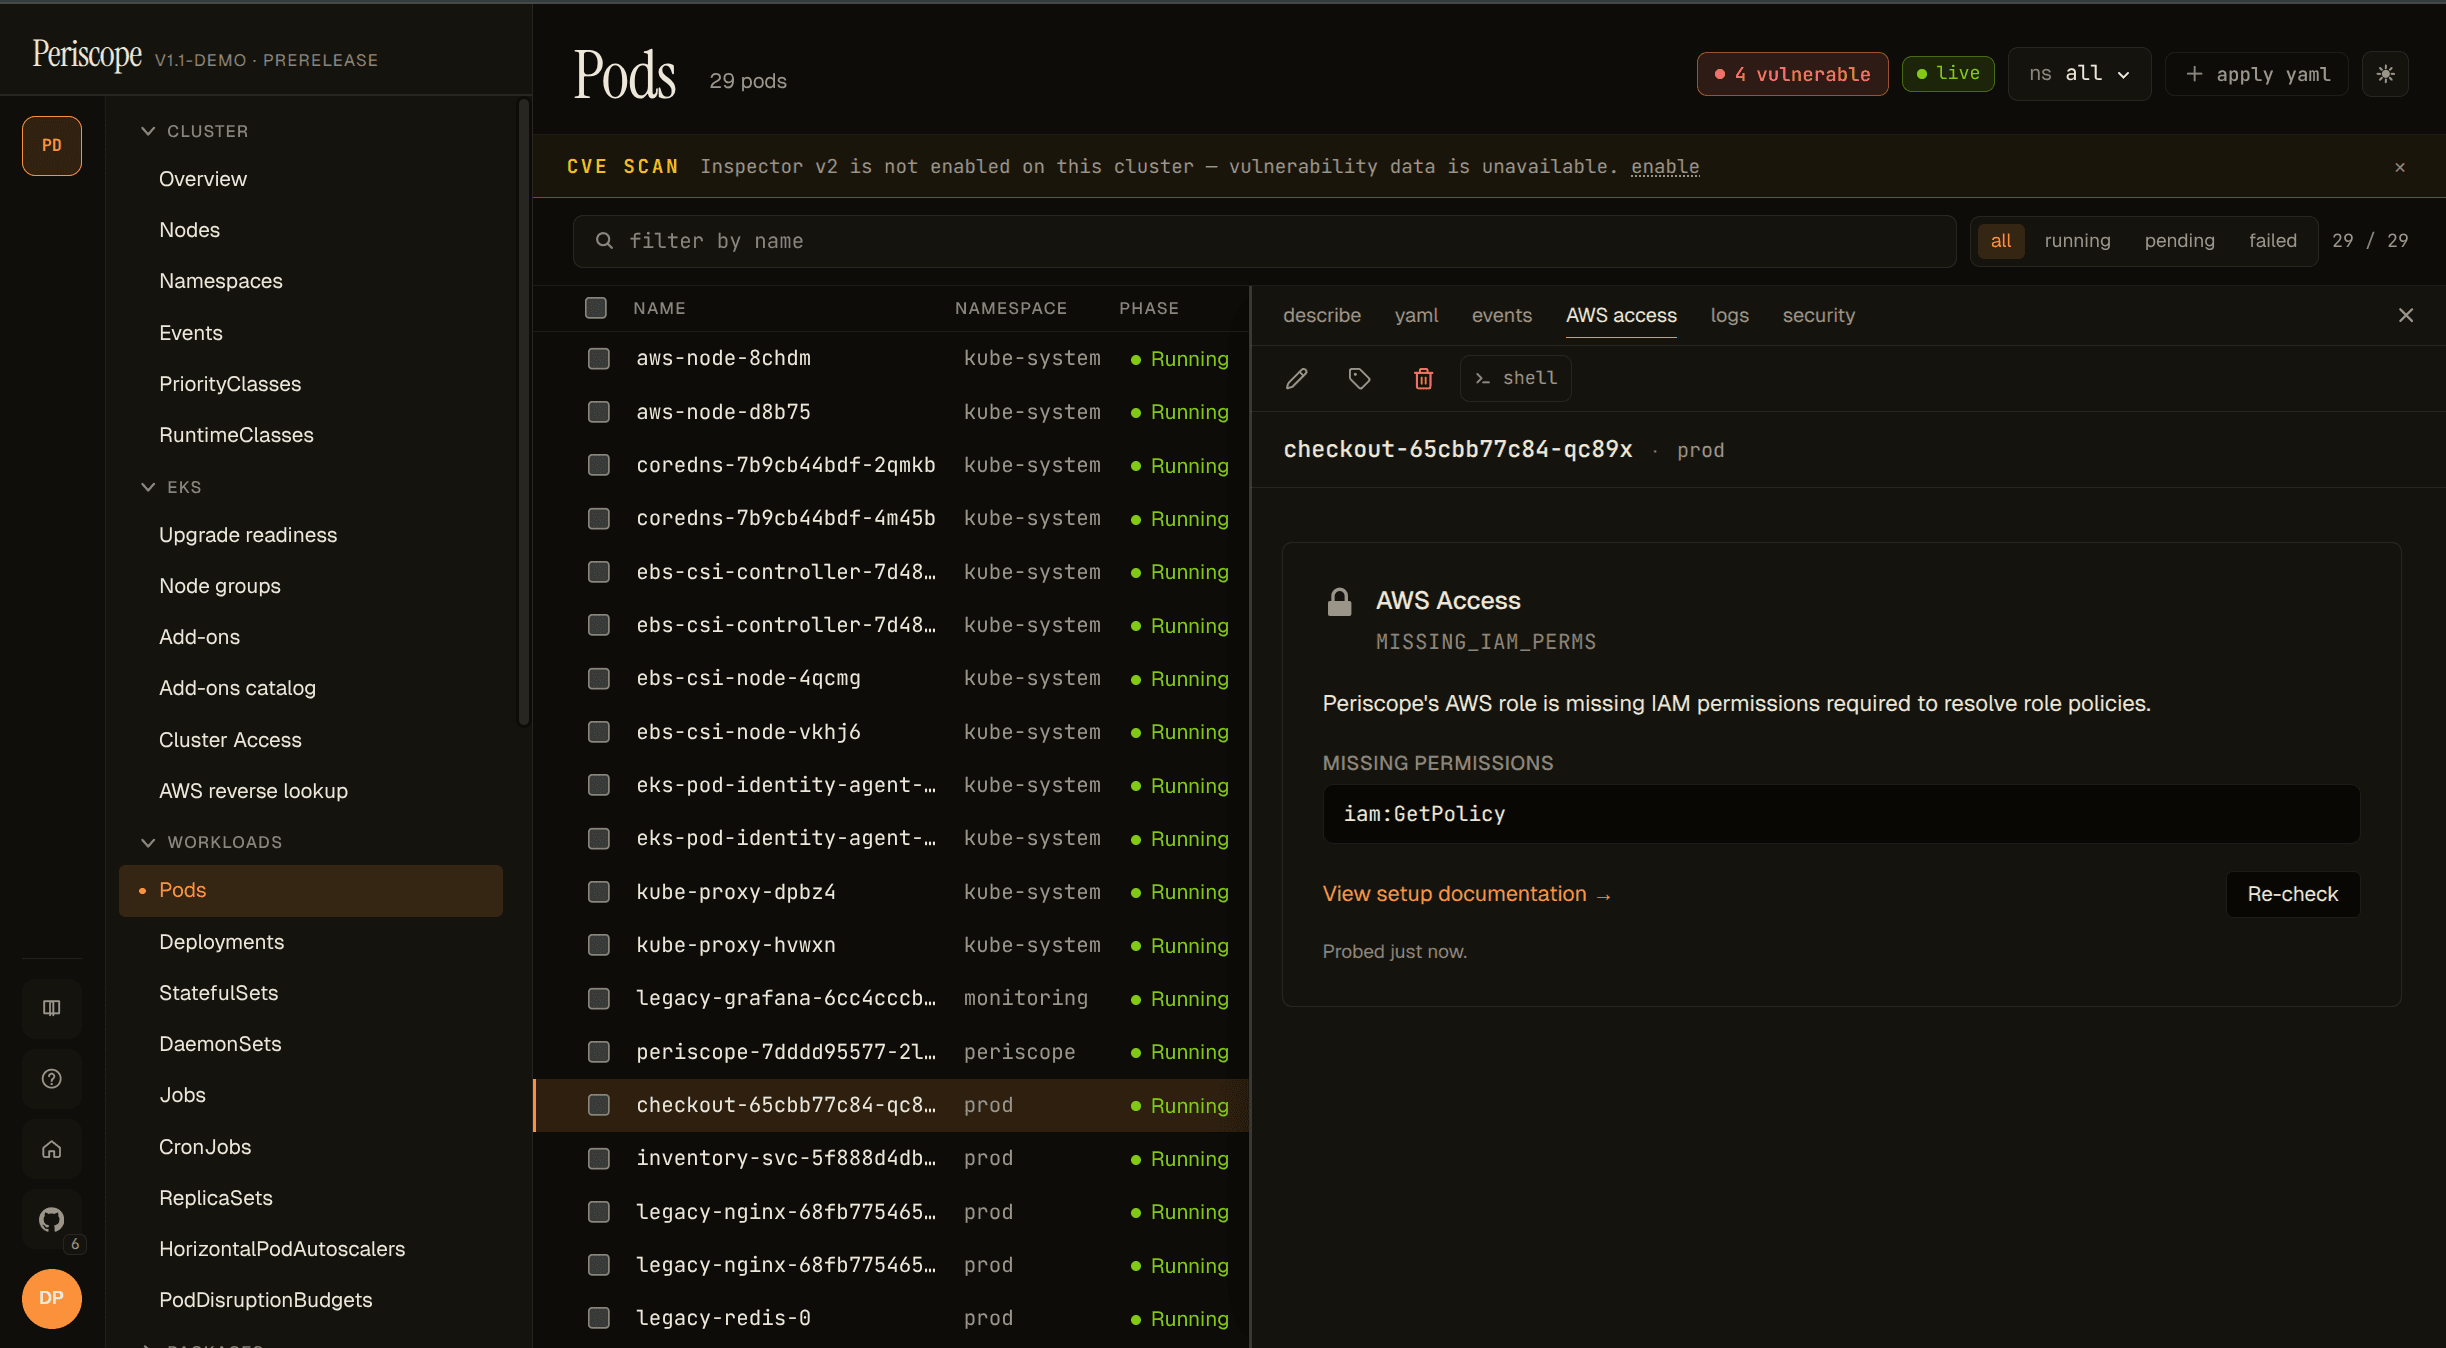Delete the pod with the trash icon
Image resolution: width=2446 pixels, height=1348 pixels.
[x=1423, y=378]
